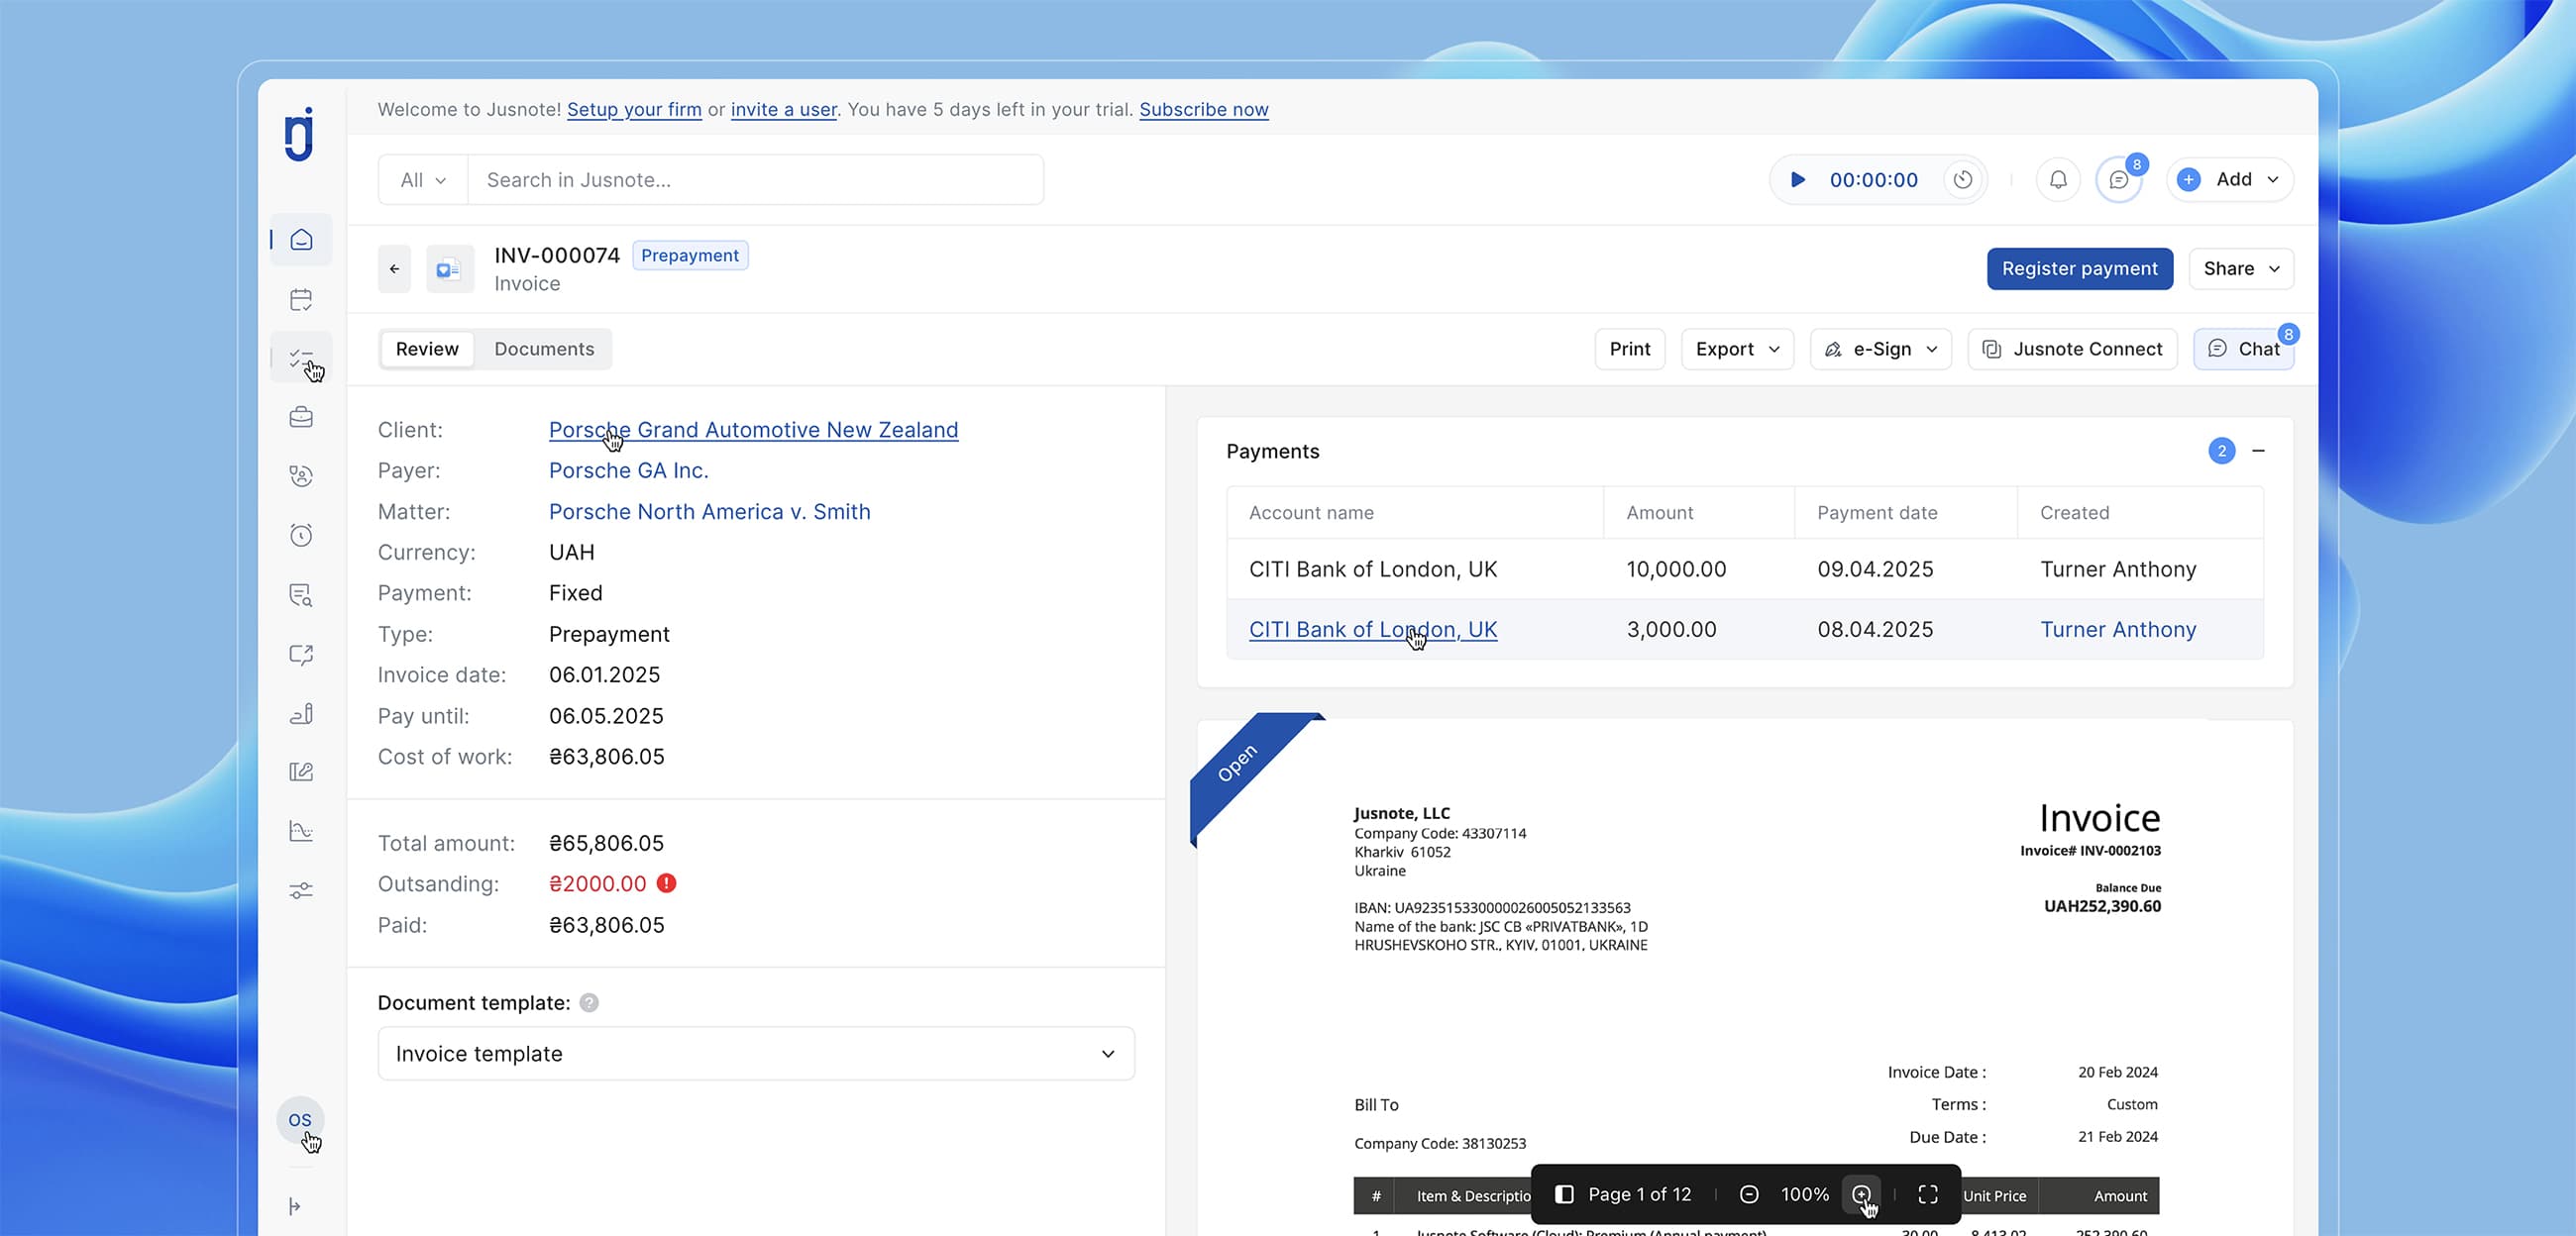The width and height of the screenshot is (2576, 1236).
Task: Open the briefcase matters icon in sidebar
Action: point(301,417)
